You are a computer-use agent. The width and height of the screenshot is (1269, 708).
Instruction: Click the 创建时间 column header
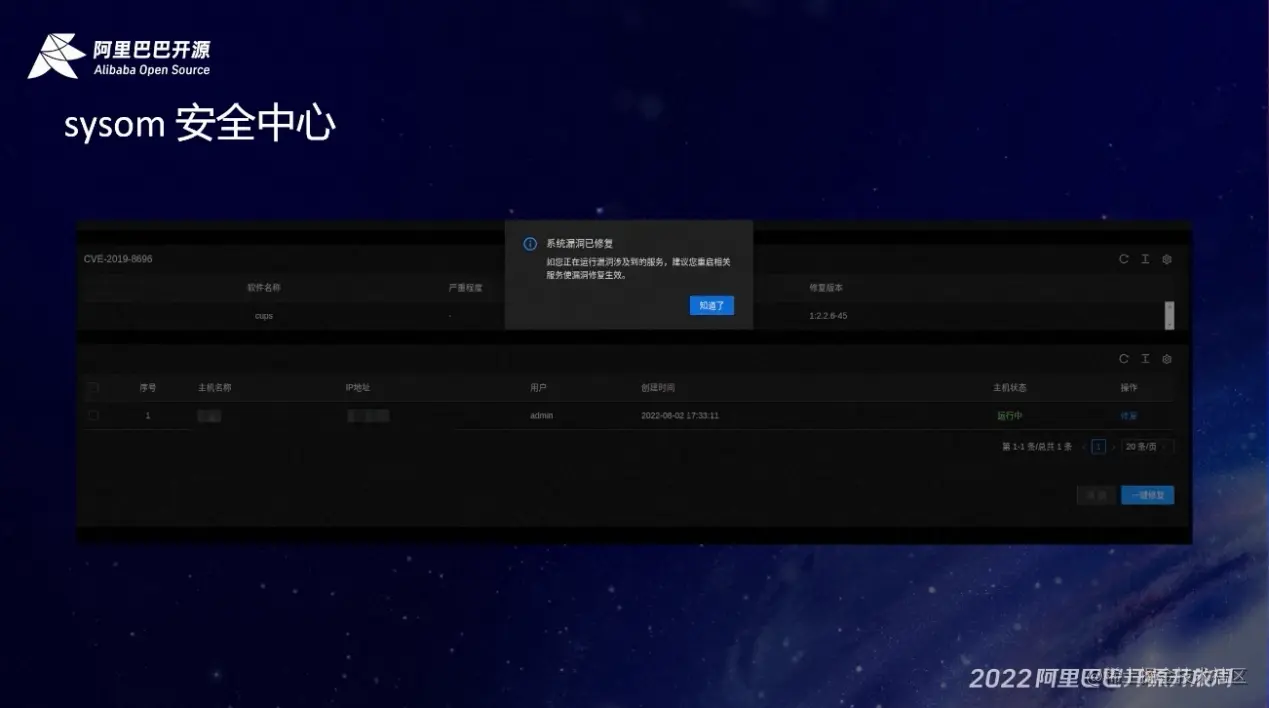[x=658, y=388]
